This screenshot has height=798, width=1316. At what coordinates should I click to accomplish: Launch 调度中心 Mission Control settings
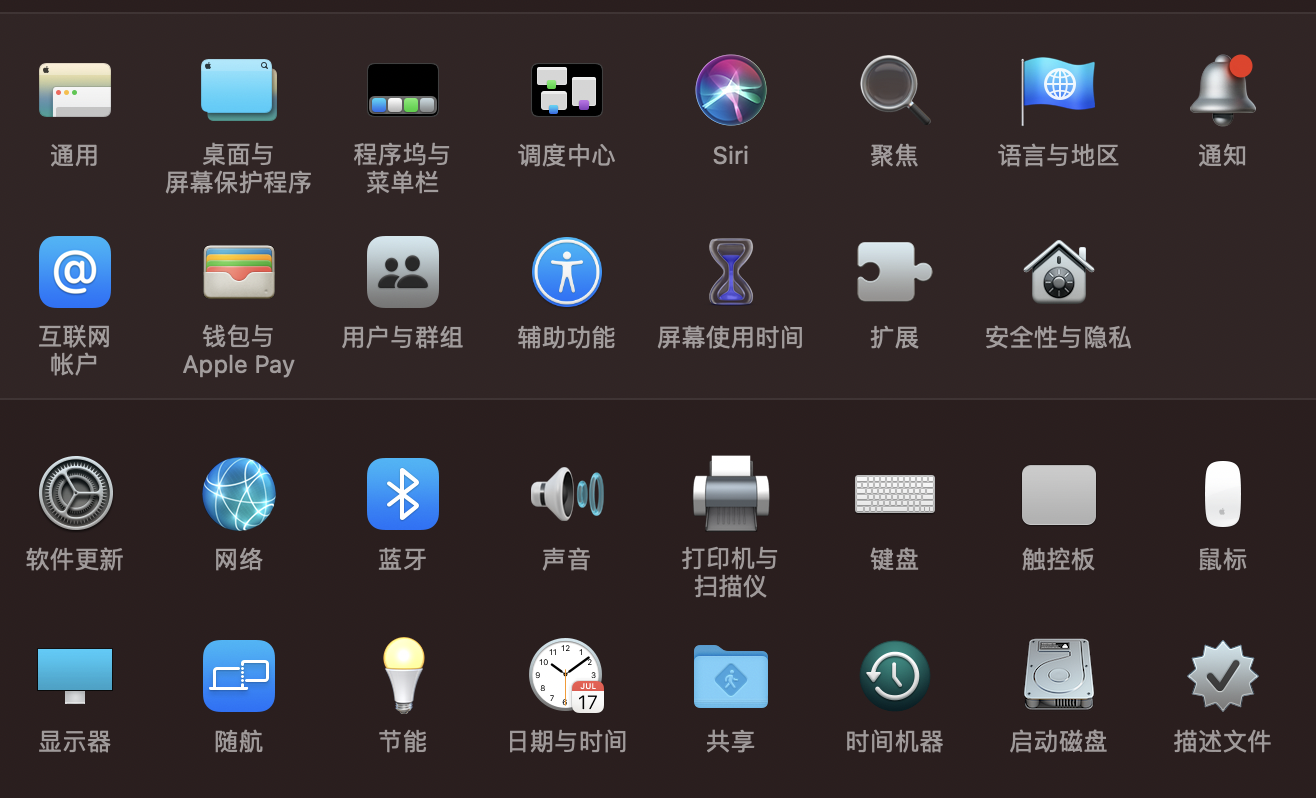click(567, 90)
